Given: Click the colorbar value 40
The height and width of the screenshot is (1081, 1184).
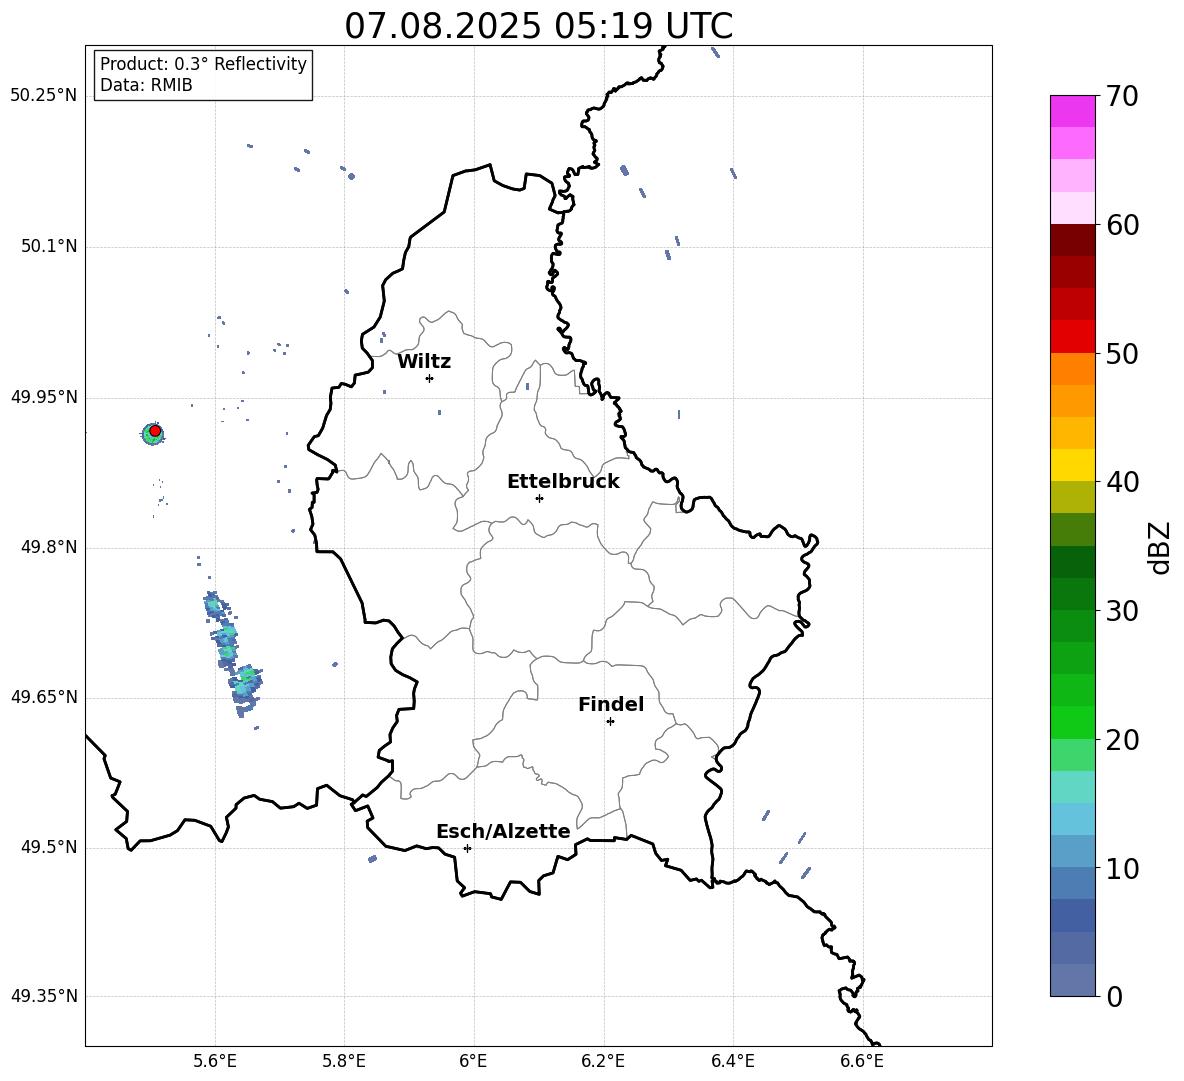Looking at the screenshot, I should 1122,482.
